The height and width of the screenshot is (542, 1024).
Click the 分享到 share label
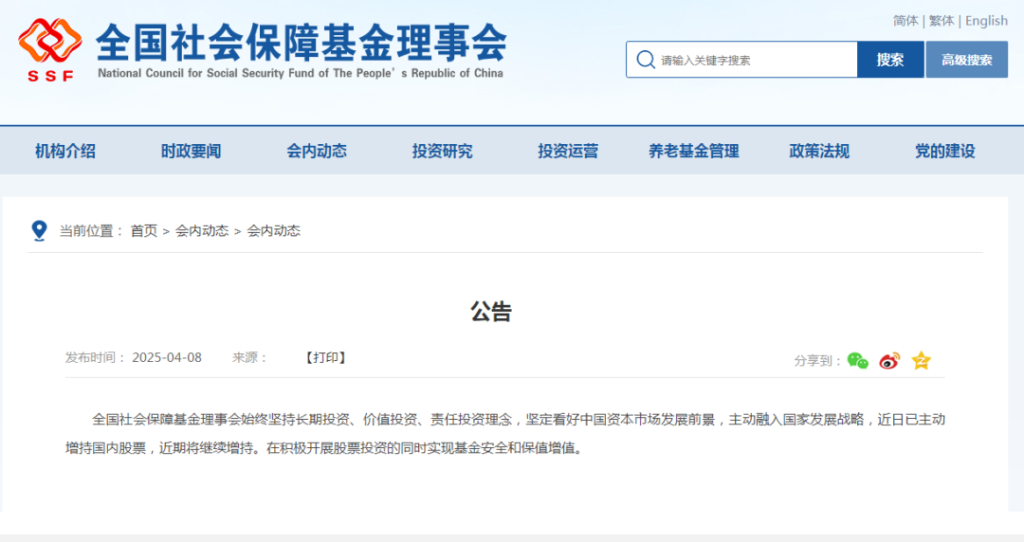(x=817, y=360)
